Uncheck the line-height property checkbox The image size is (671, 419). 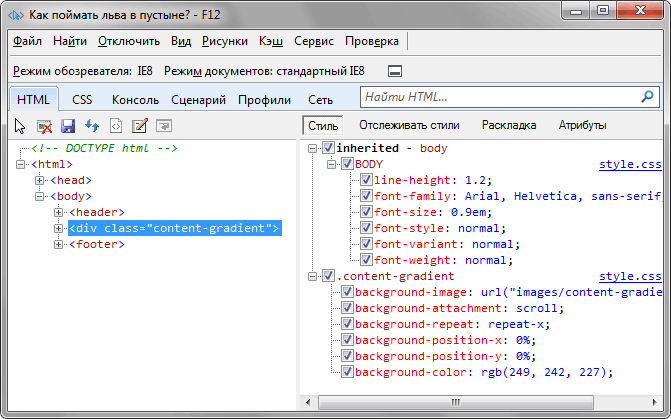click(x=365, y=180)
